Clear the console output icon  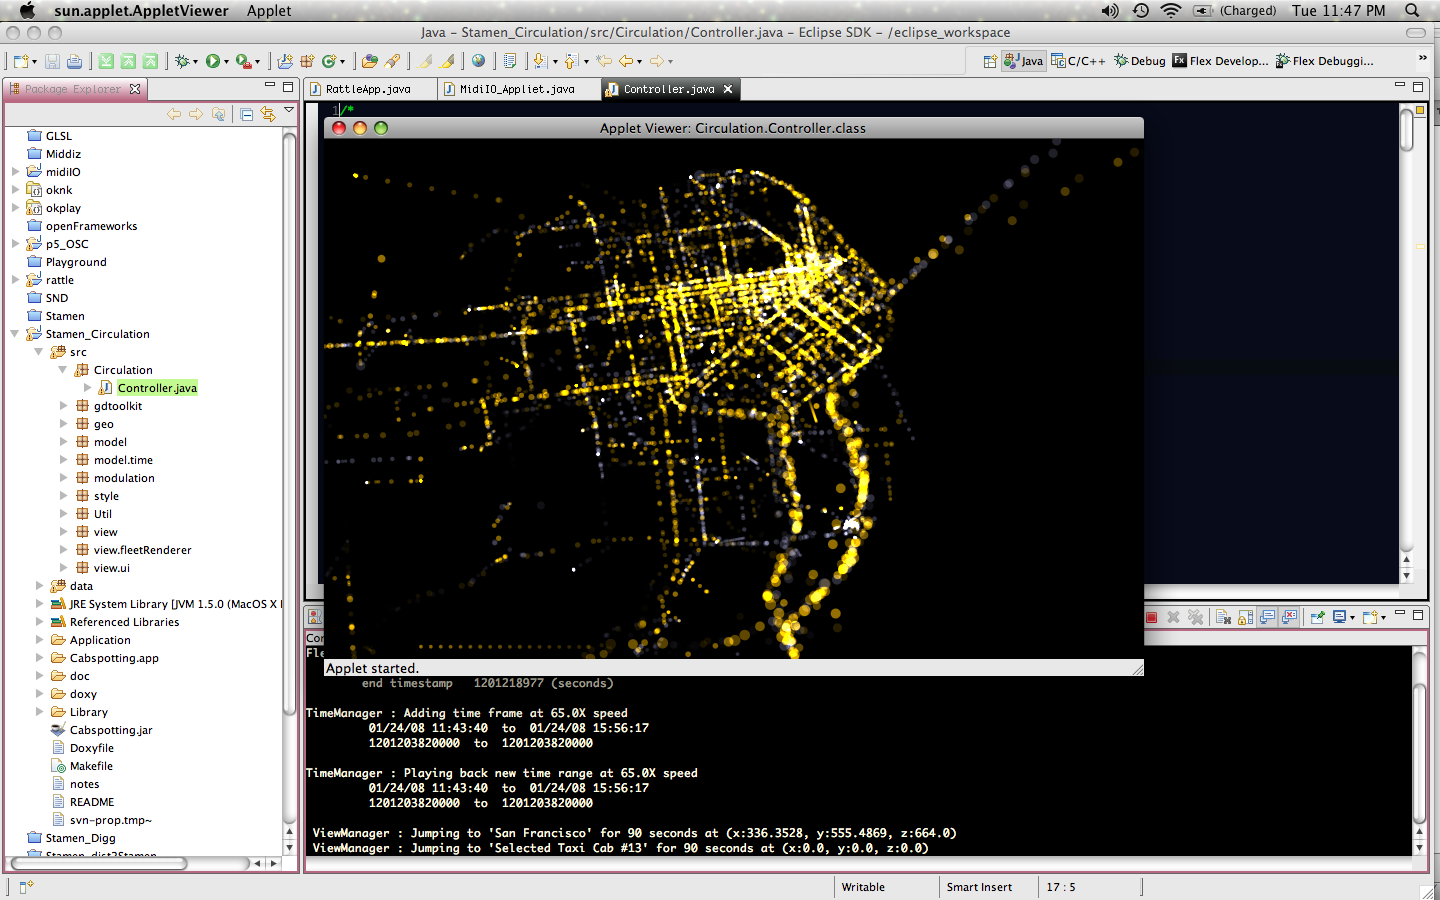[x=1223, y=617]
